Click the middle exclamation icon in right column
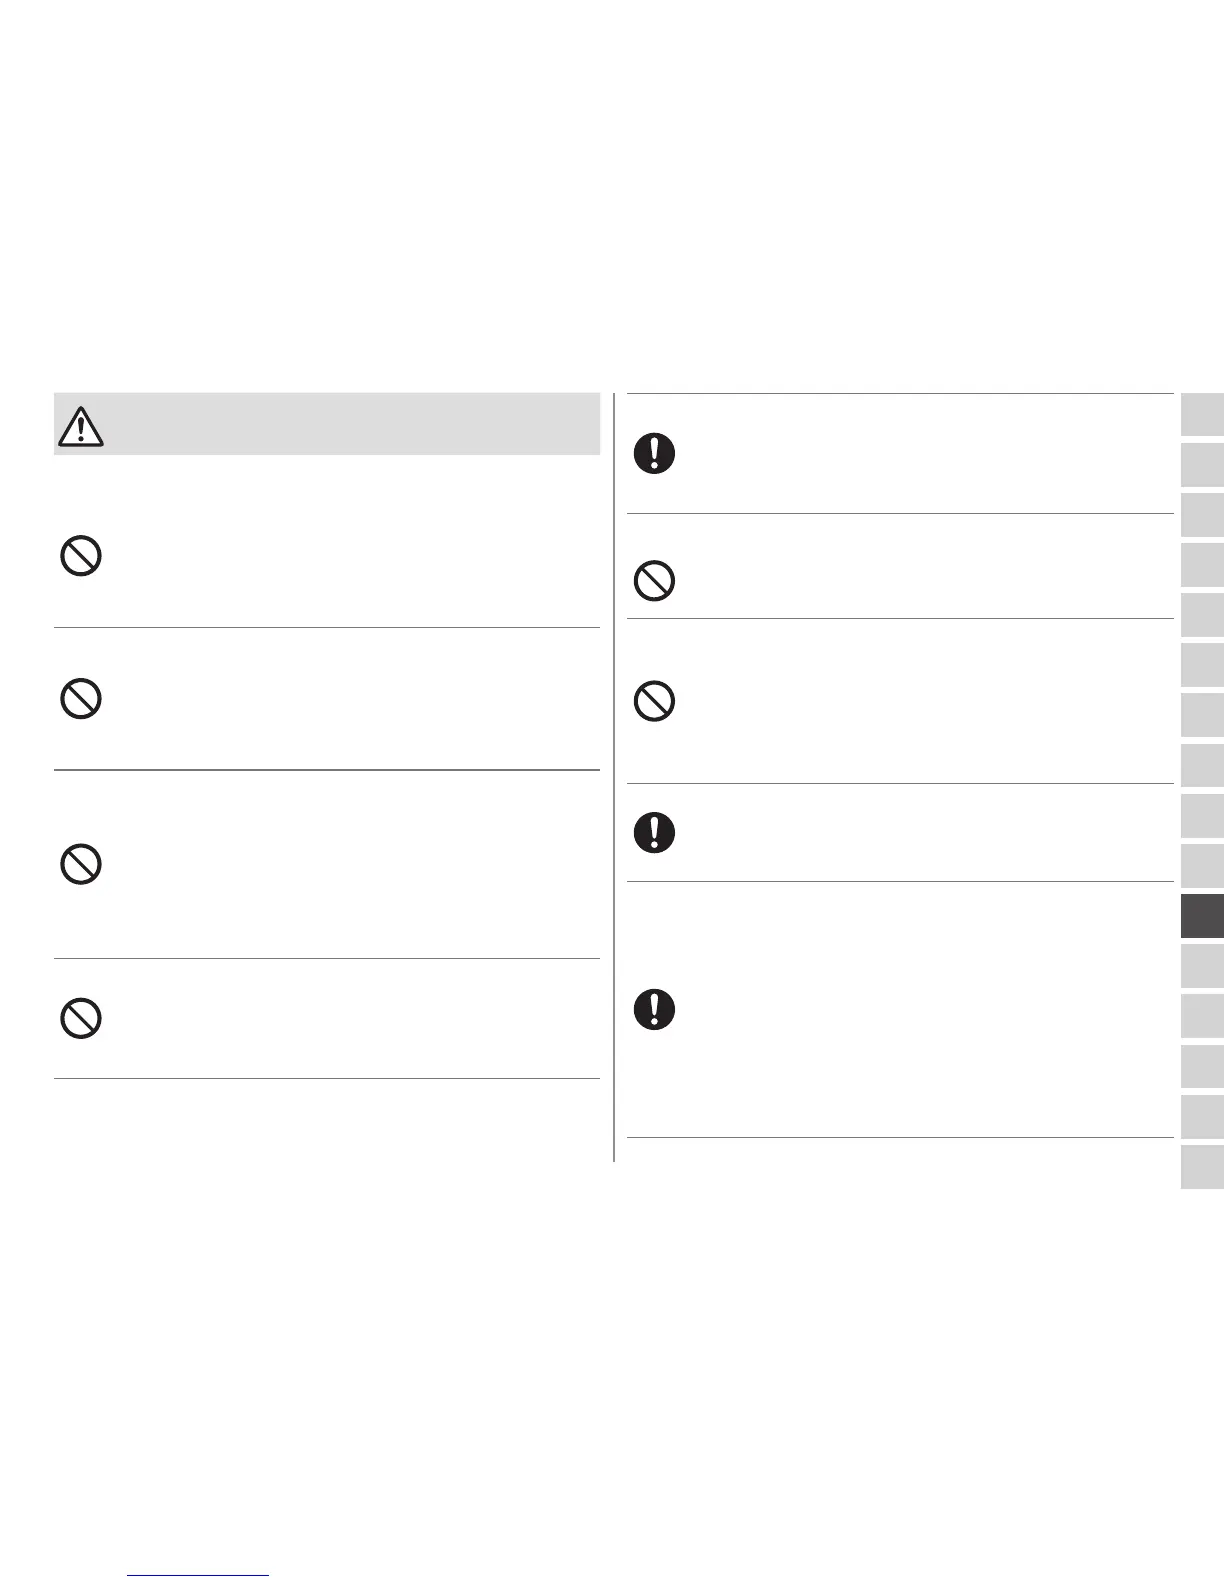The image size is (1224, 1584). (654, 832)
